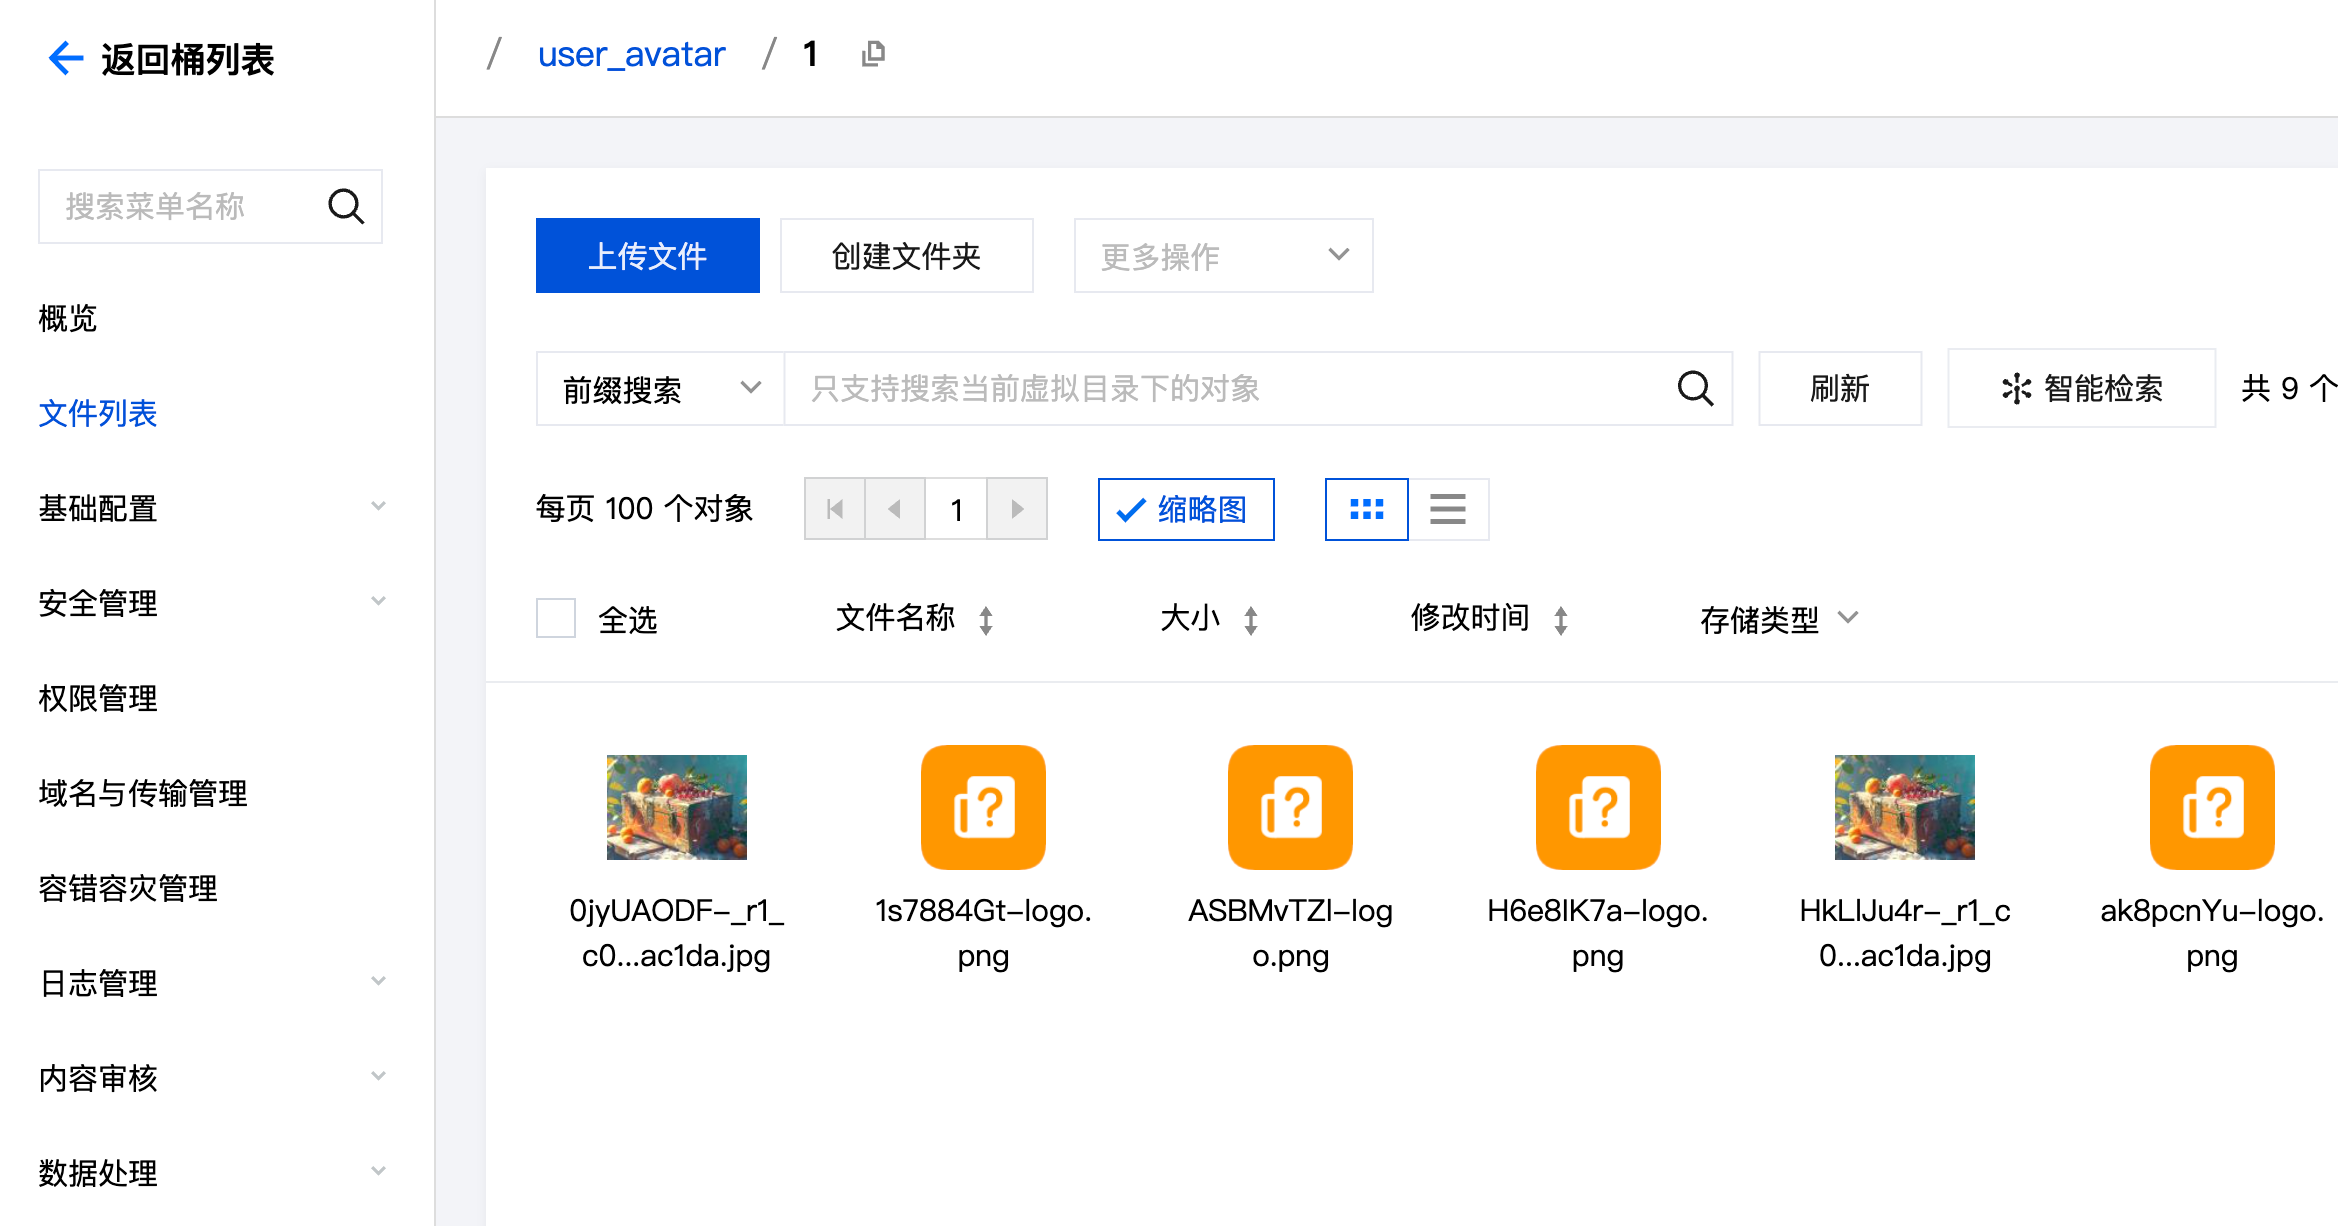Switch to list view icon
Image resolution: width=2338 pixels, height=1226 pixels.
coord(1447,509)
